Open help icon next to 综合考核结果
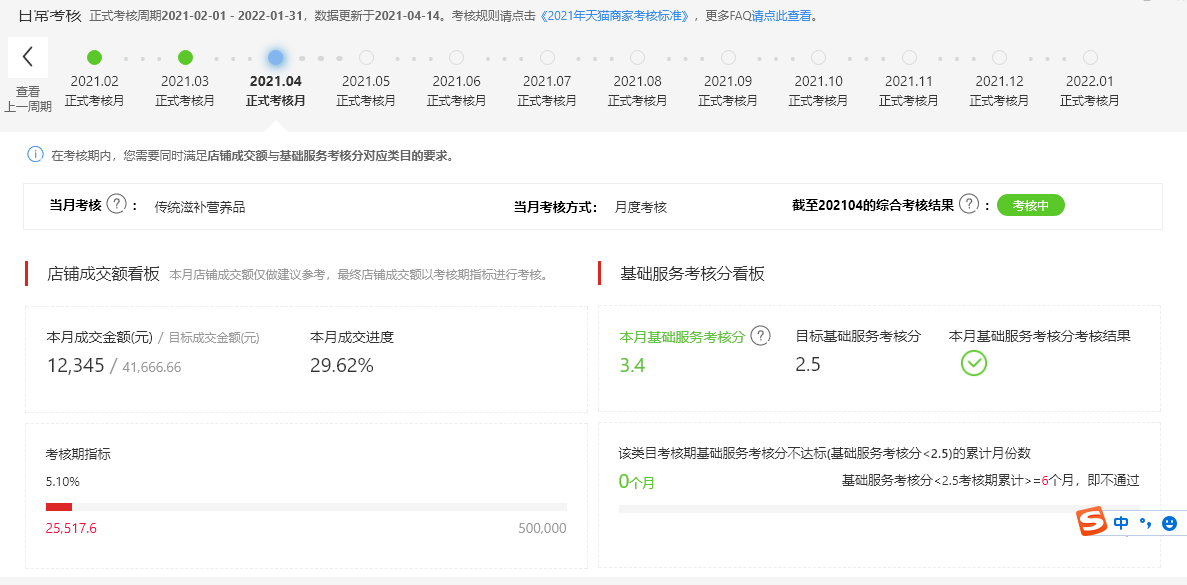The image size is (1187, 585). 967,204
